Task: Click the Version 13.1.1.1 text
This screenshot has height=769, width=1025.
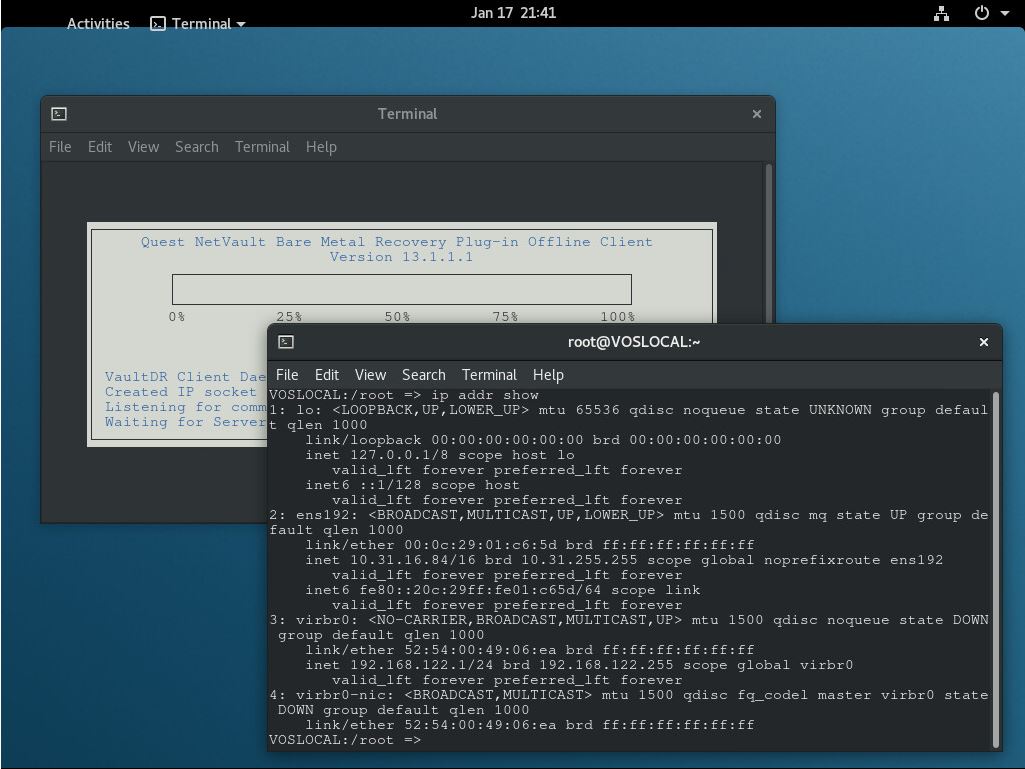Action: (401, 257)
